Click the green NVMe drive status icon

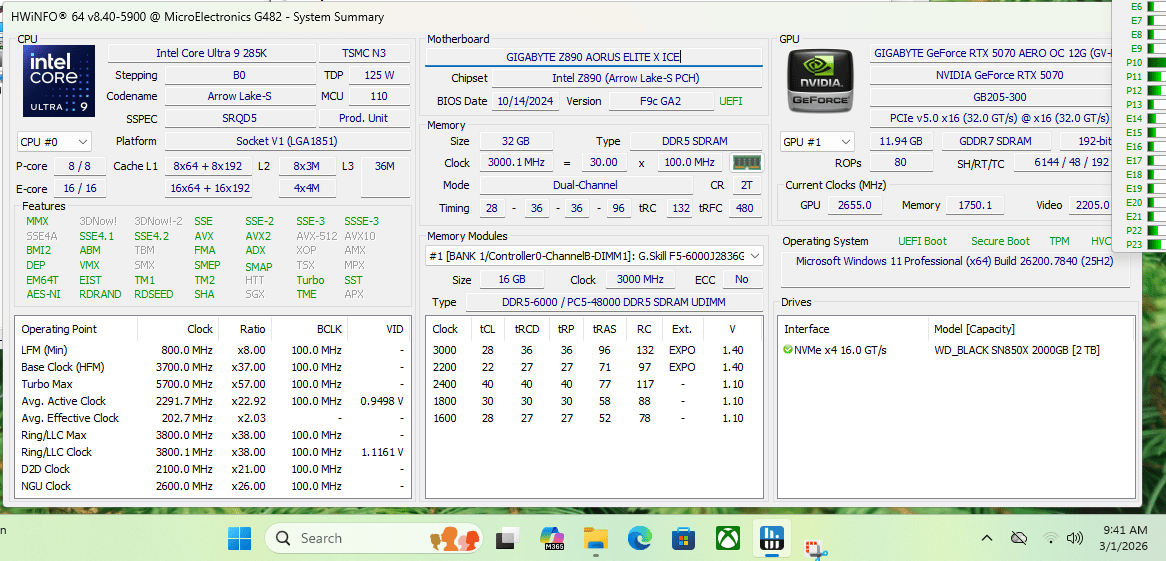click(787, 350)
